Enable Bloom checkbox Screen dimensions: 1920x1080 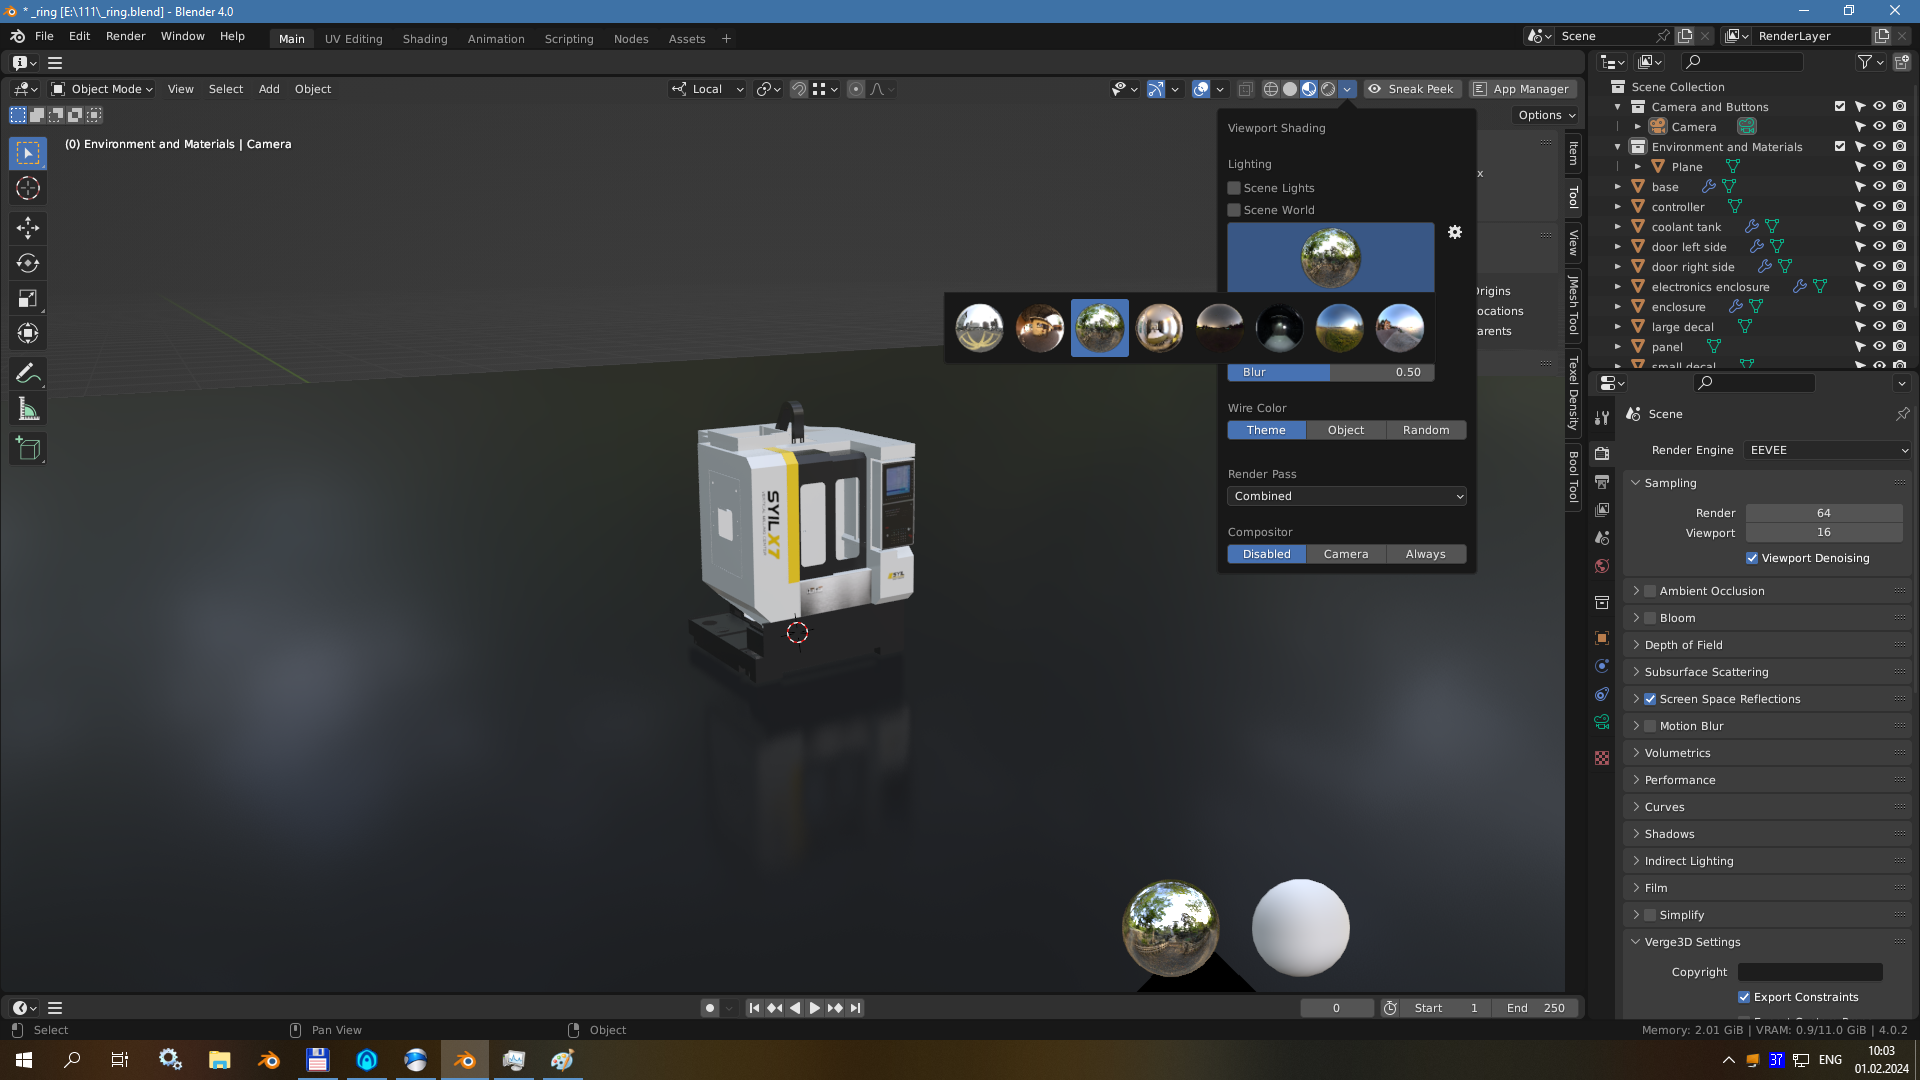coord(1650,618)
